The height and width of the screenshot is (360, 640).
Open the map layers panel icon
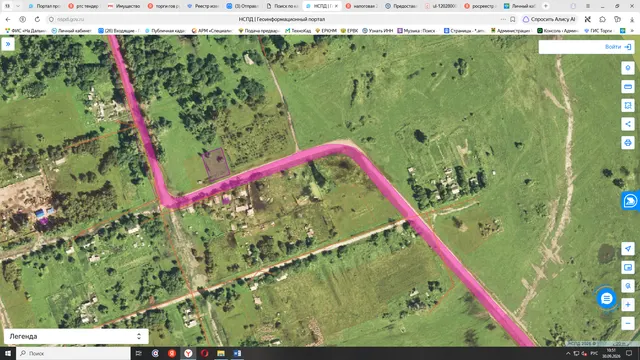click(x=628, y=267)
